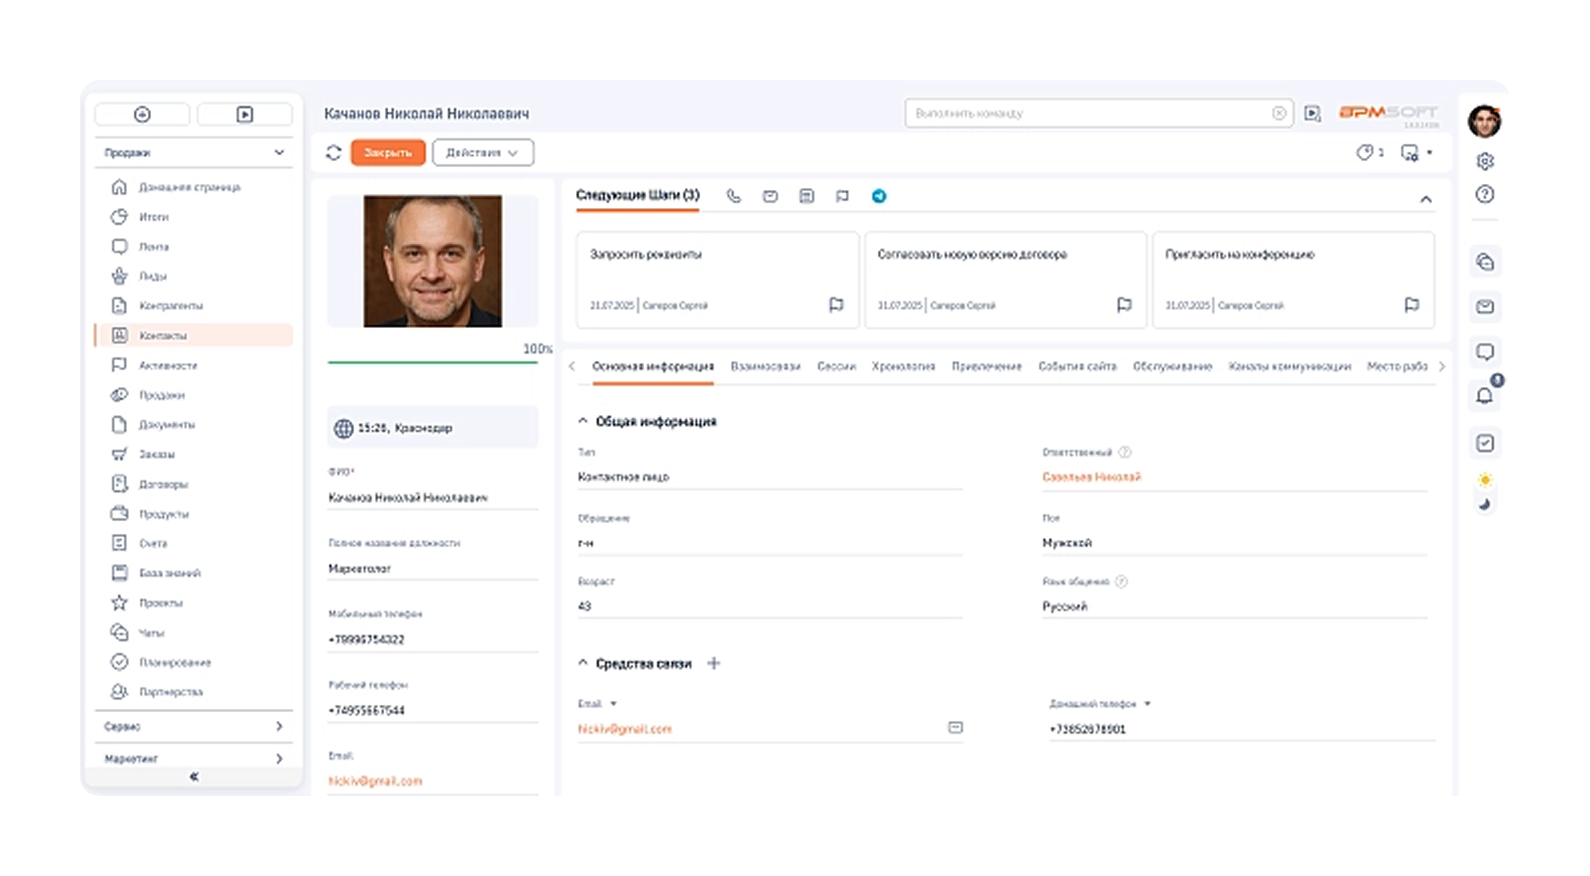This screenshot has width=1590, height=876.
Task: Click the refresh icon beside the Закрыть button
Action: (334, 153)
